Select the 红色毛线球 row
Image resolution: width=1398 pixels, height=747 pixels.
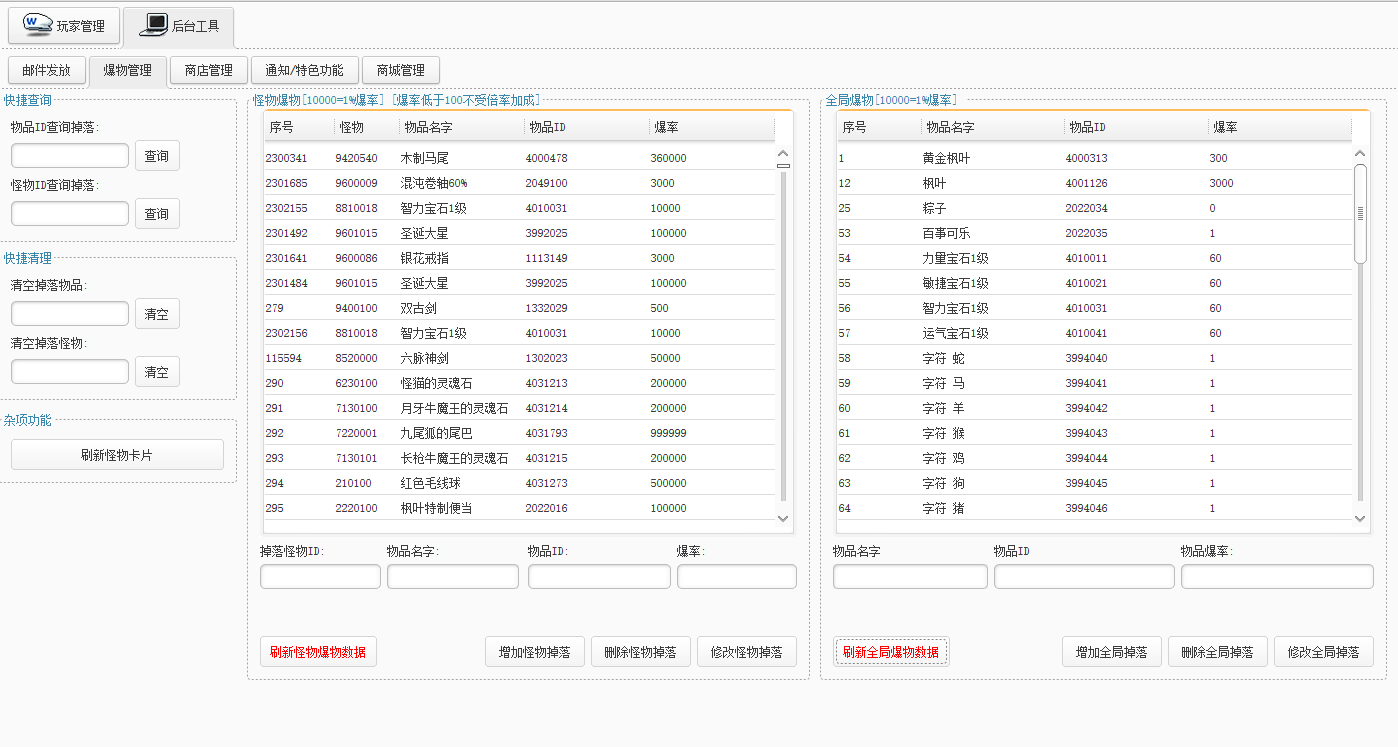coord(519,483)
